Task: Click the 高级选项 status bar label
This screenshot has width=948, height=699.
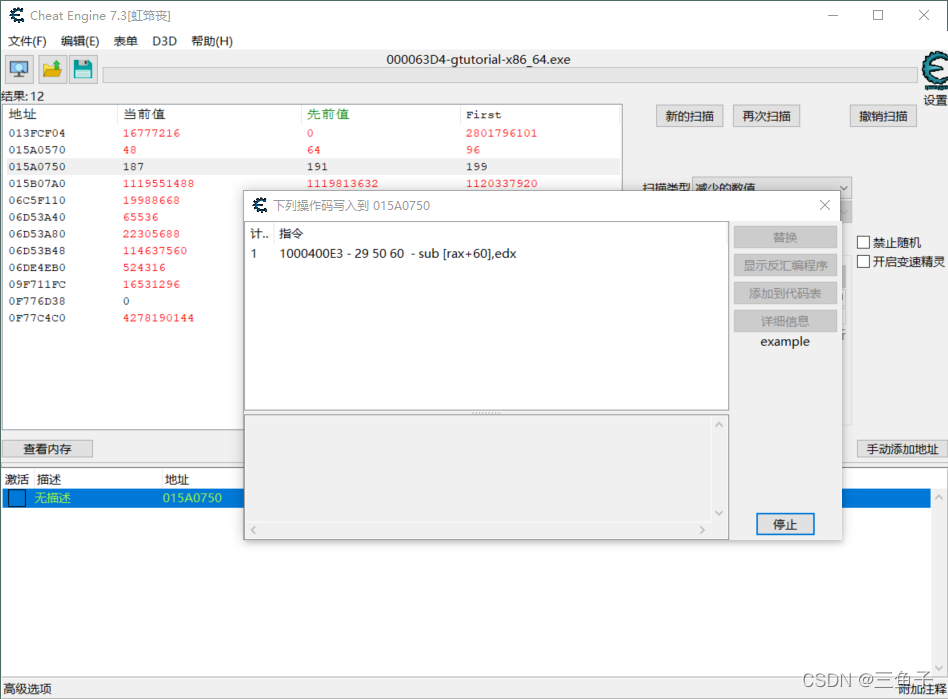Action: point(27,689)
